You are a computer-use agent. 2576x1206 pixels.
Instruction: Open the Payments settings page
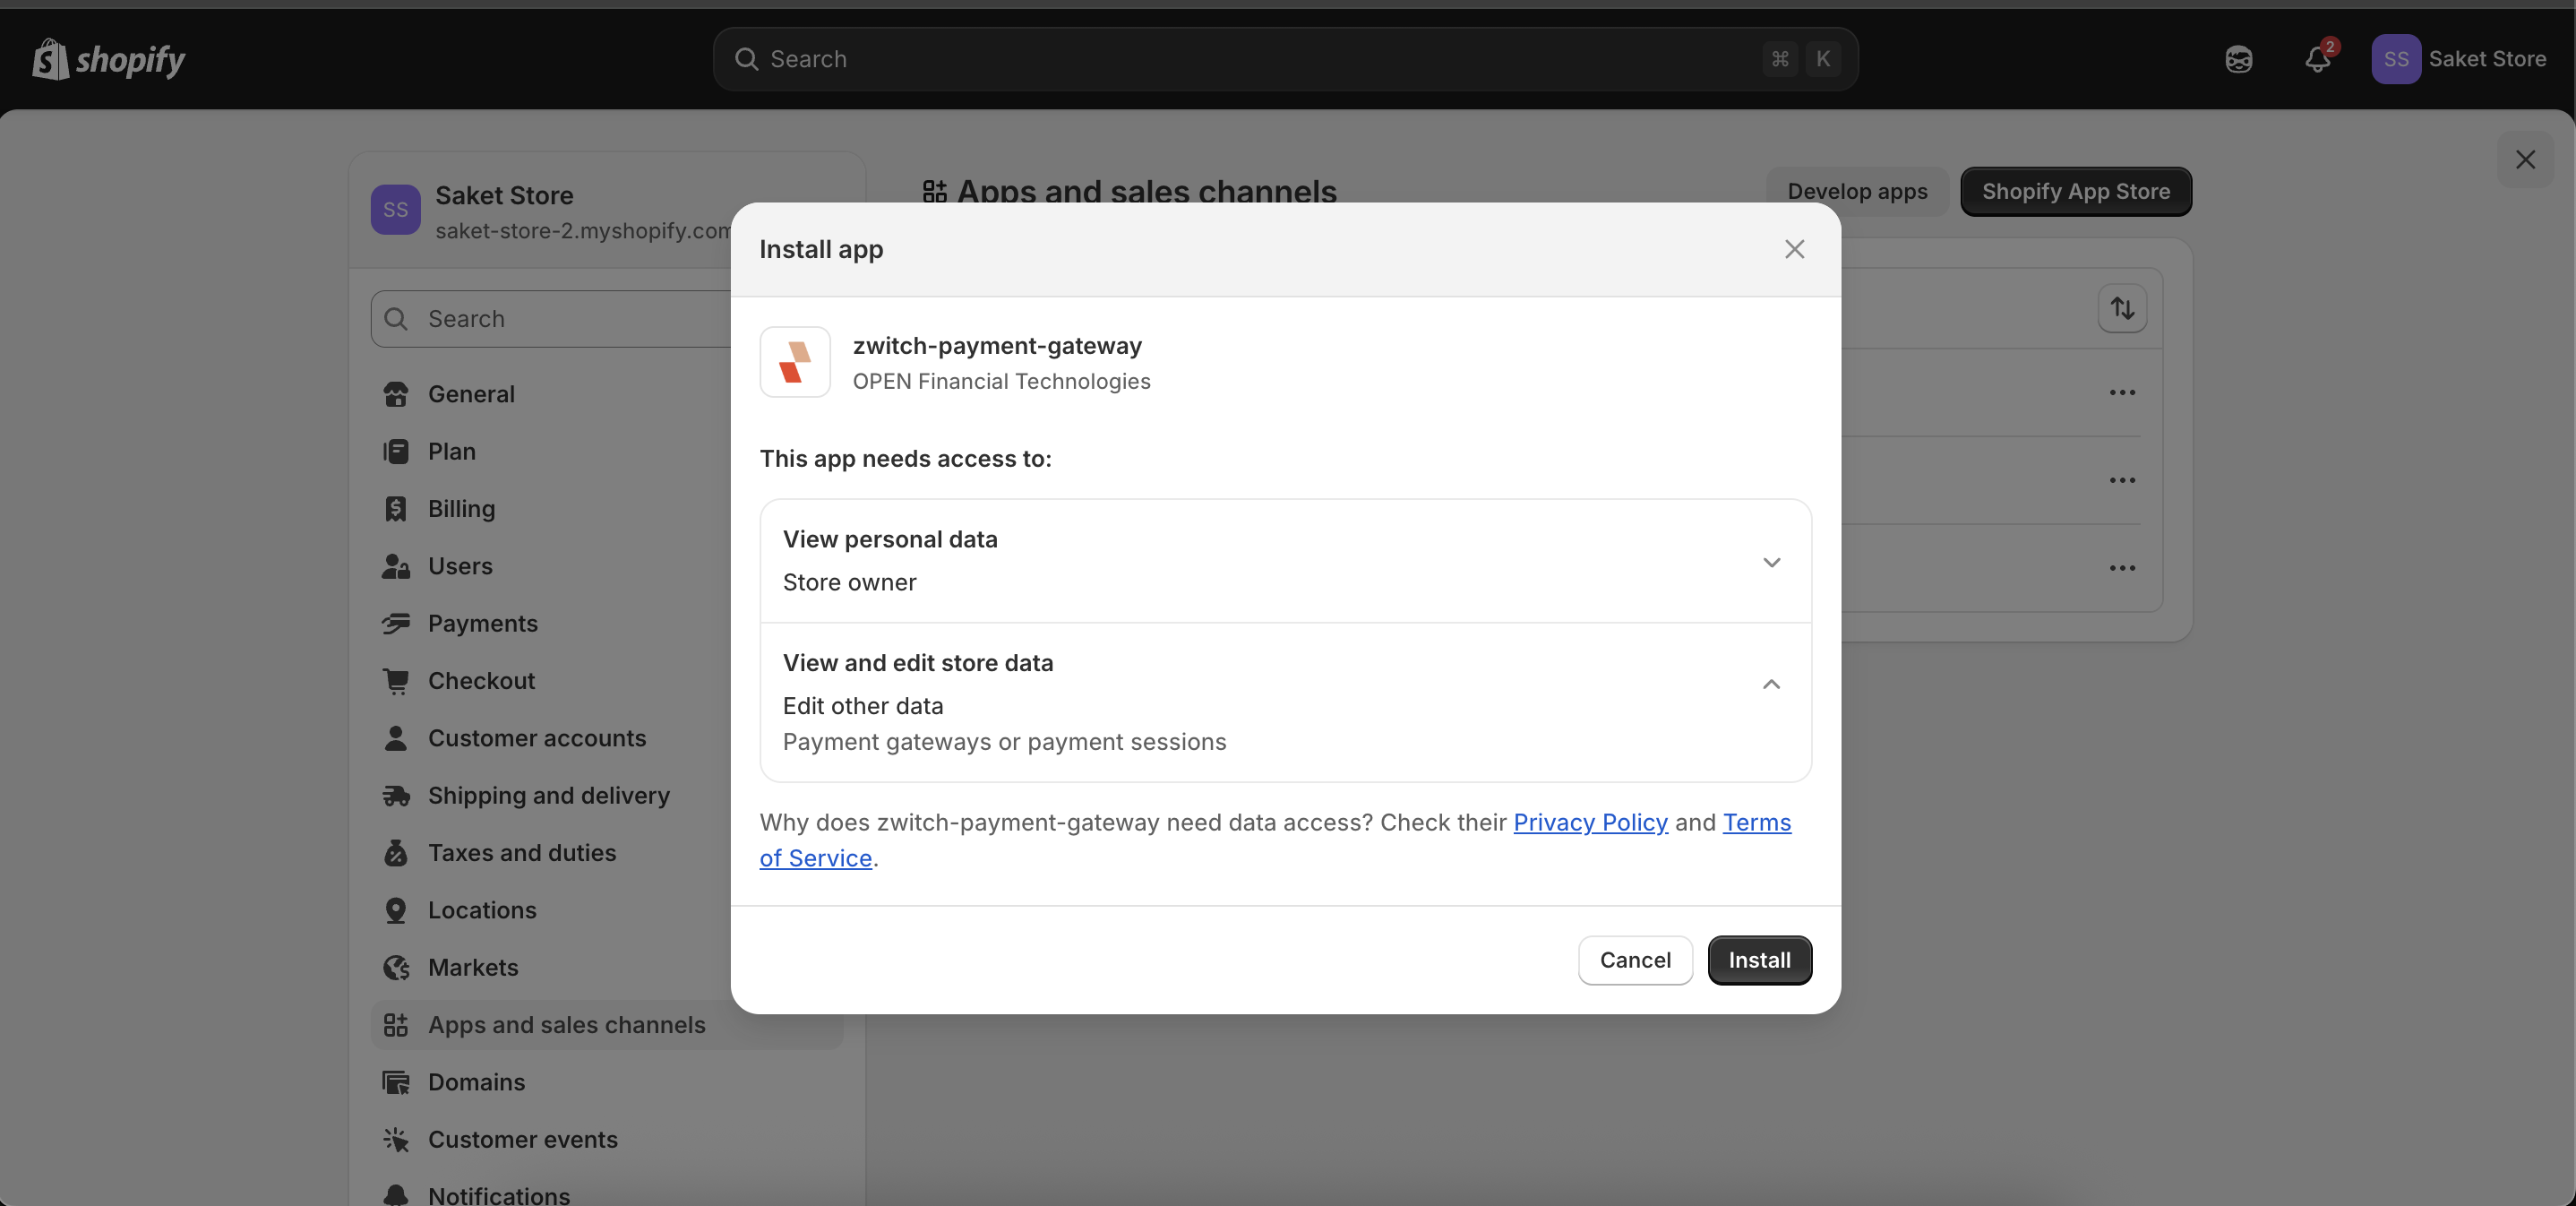(x=482, y=623)
